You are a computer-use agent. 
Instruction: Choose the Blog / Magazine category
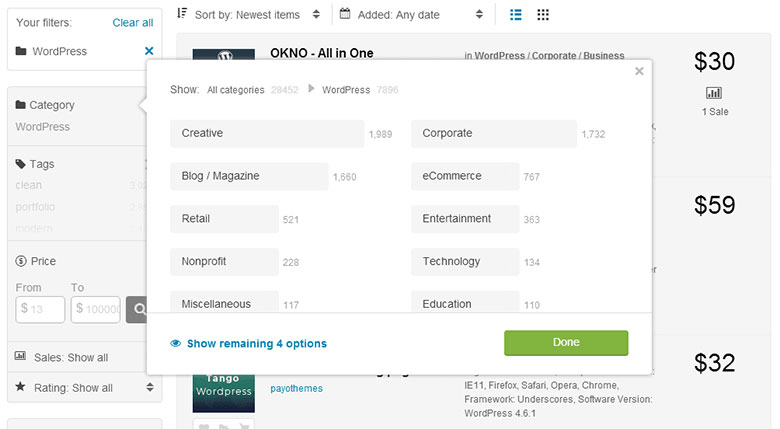[248, 176]
